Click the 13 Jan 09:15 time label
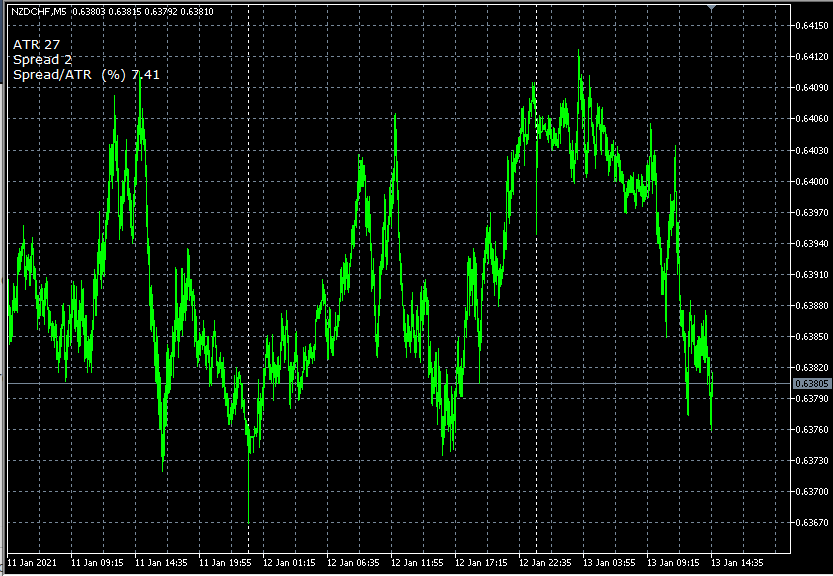Screen dimensions: 833x576 [x=673, y=563]
